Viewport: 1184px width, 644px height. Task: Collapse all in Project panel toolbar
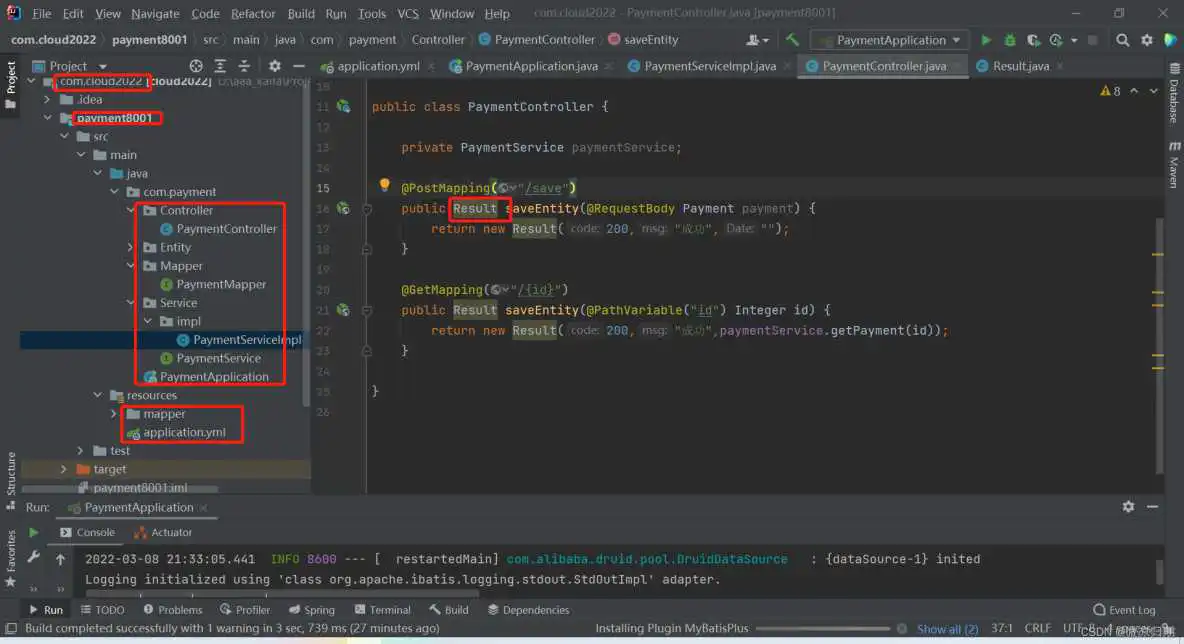point(244,66)
